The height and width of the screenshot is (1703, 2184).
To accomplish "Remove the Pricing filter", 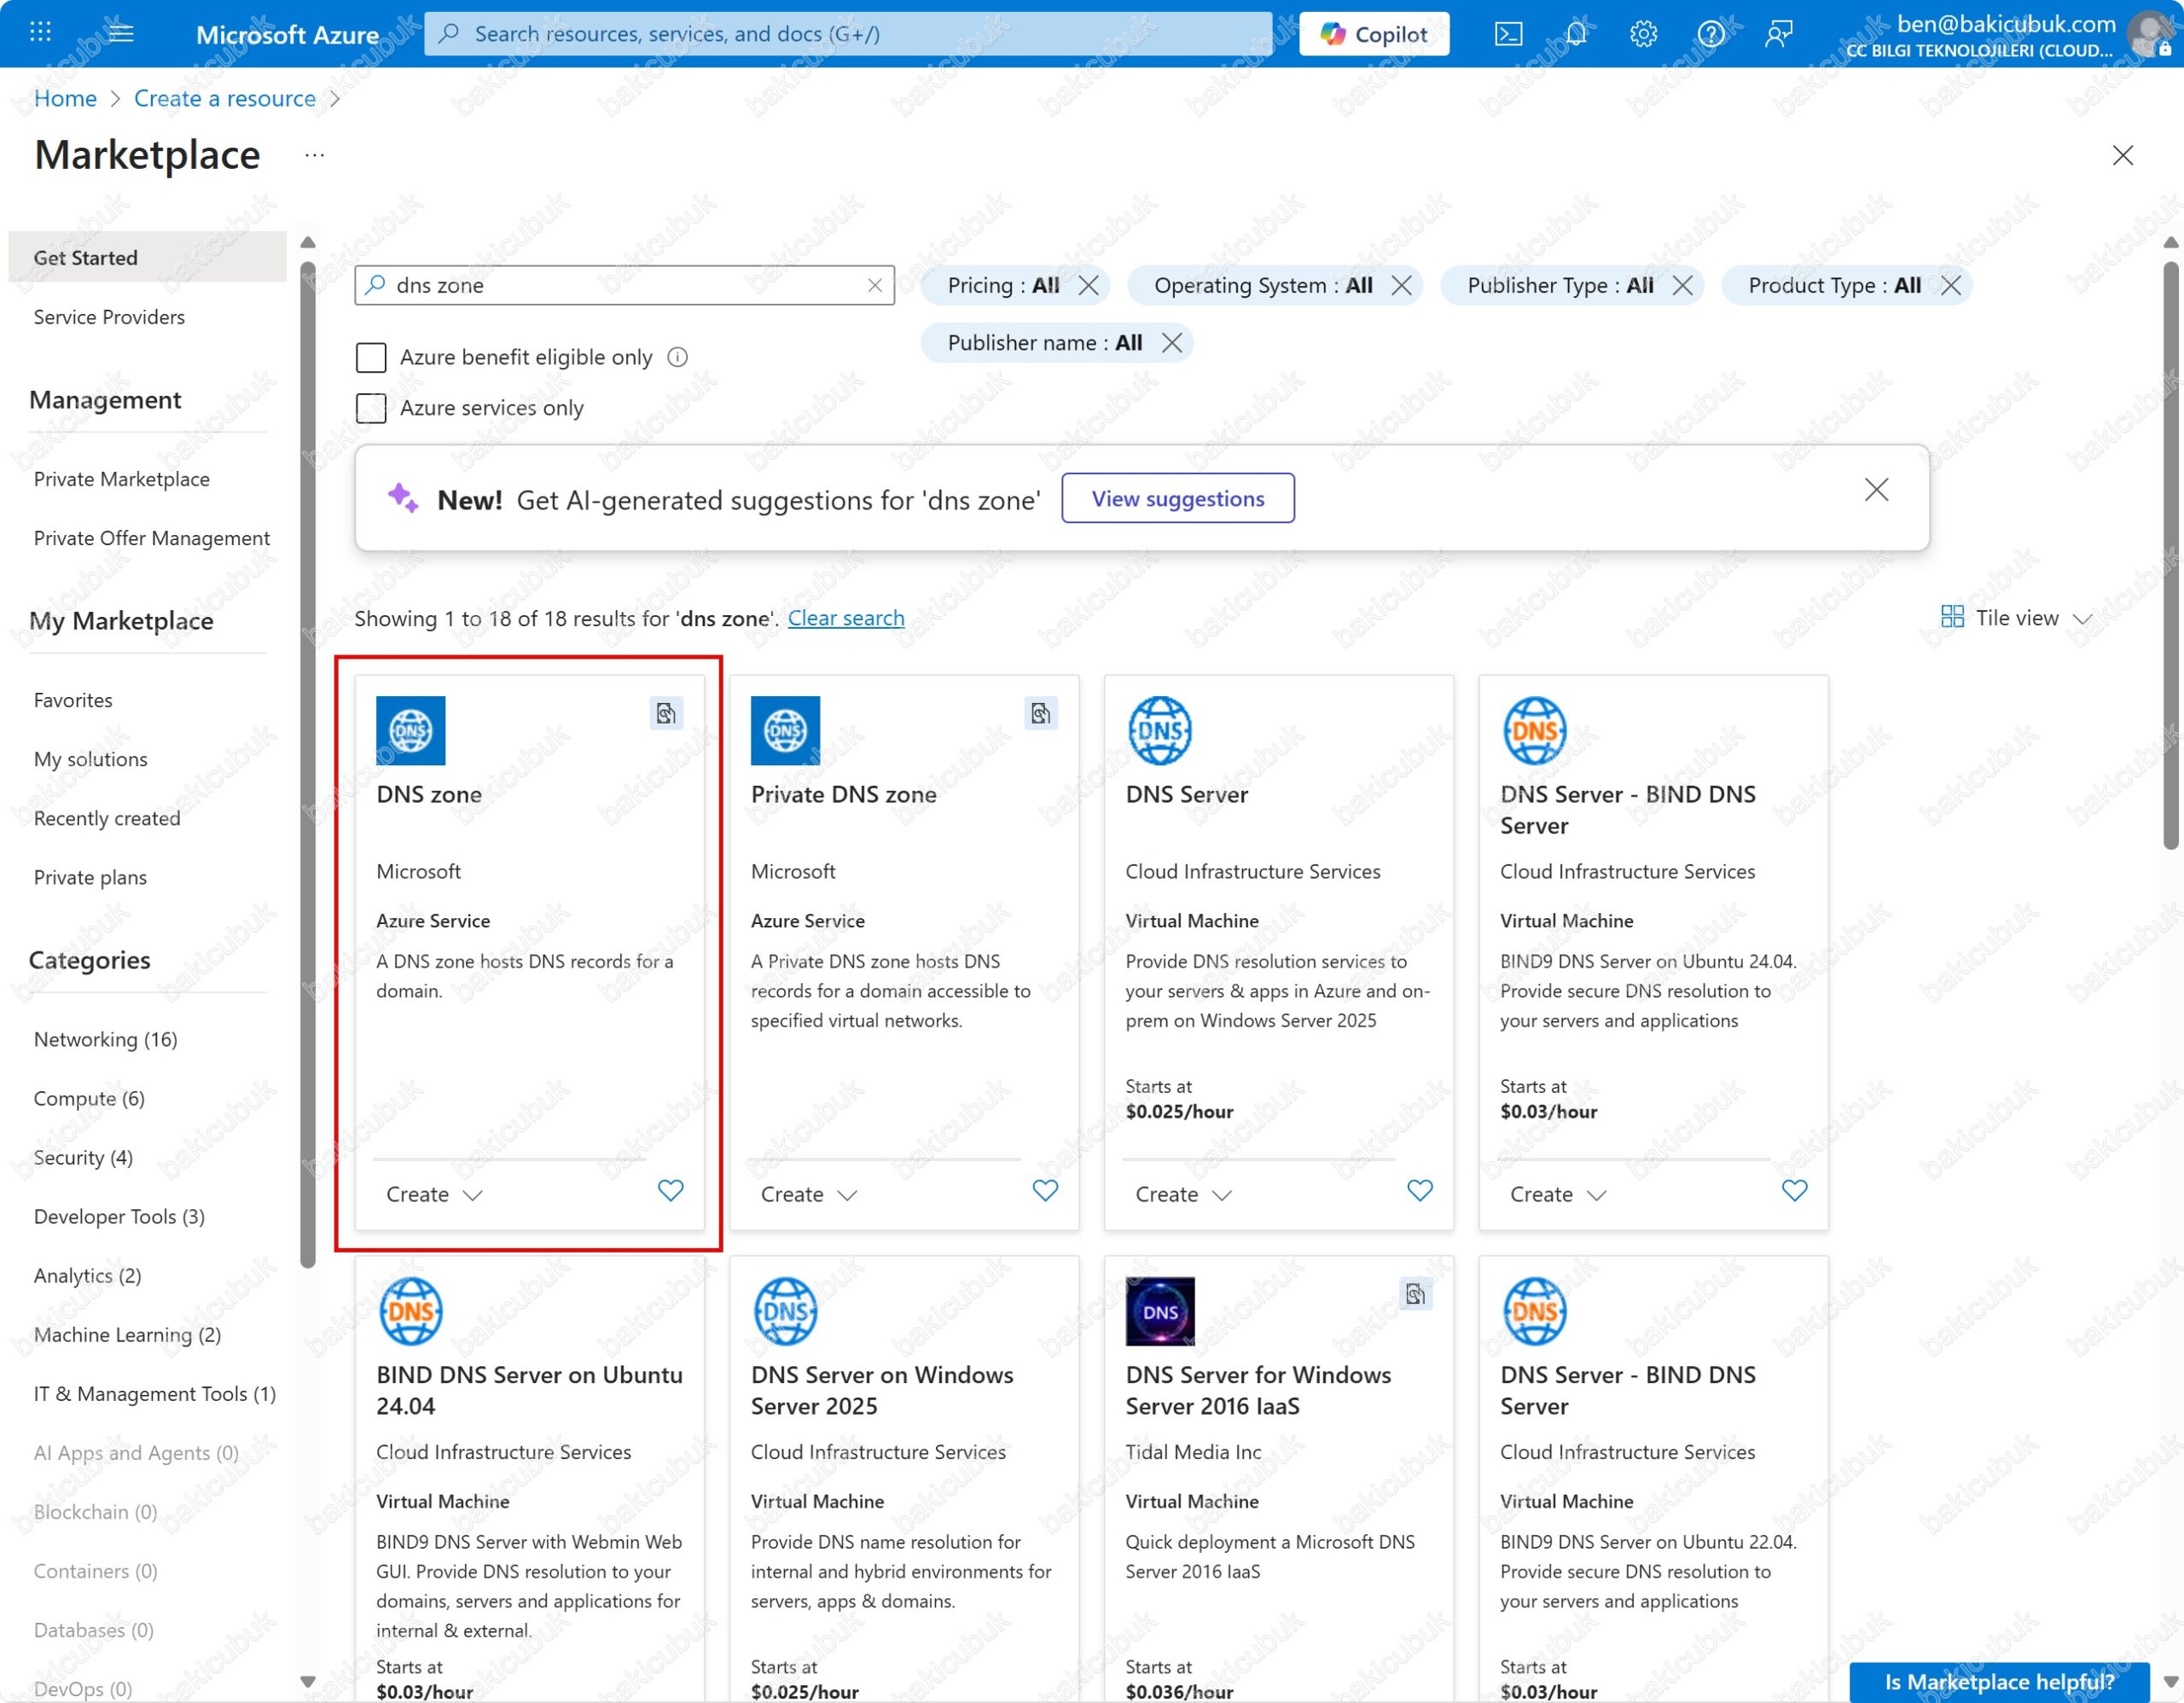I will (x=1089, y=286).
